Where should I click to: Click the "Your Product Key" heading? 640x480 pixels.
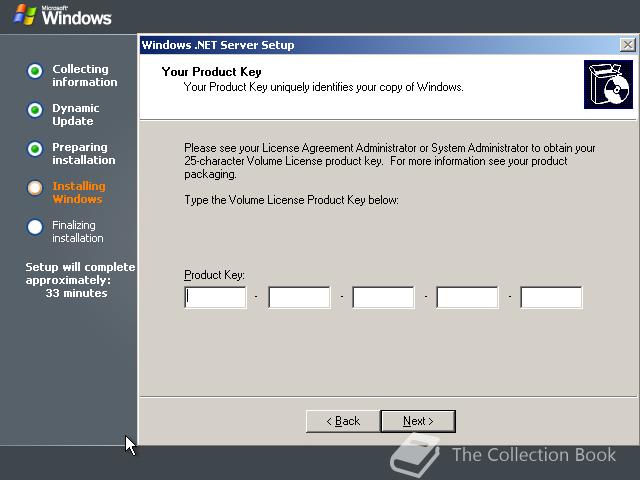coord(211,72)
